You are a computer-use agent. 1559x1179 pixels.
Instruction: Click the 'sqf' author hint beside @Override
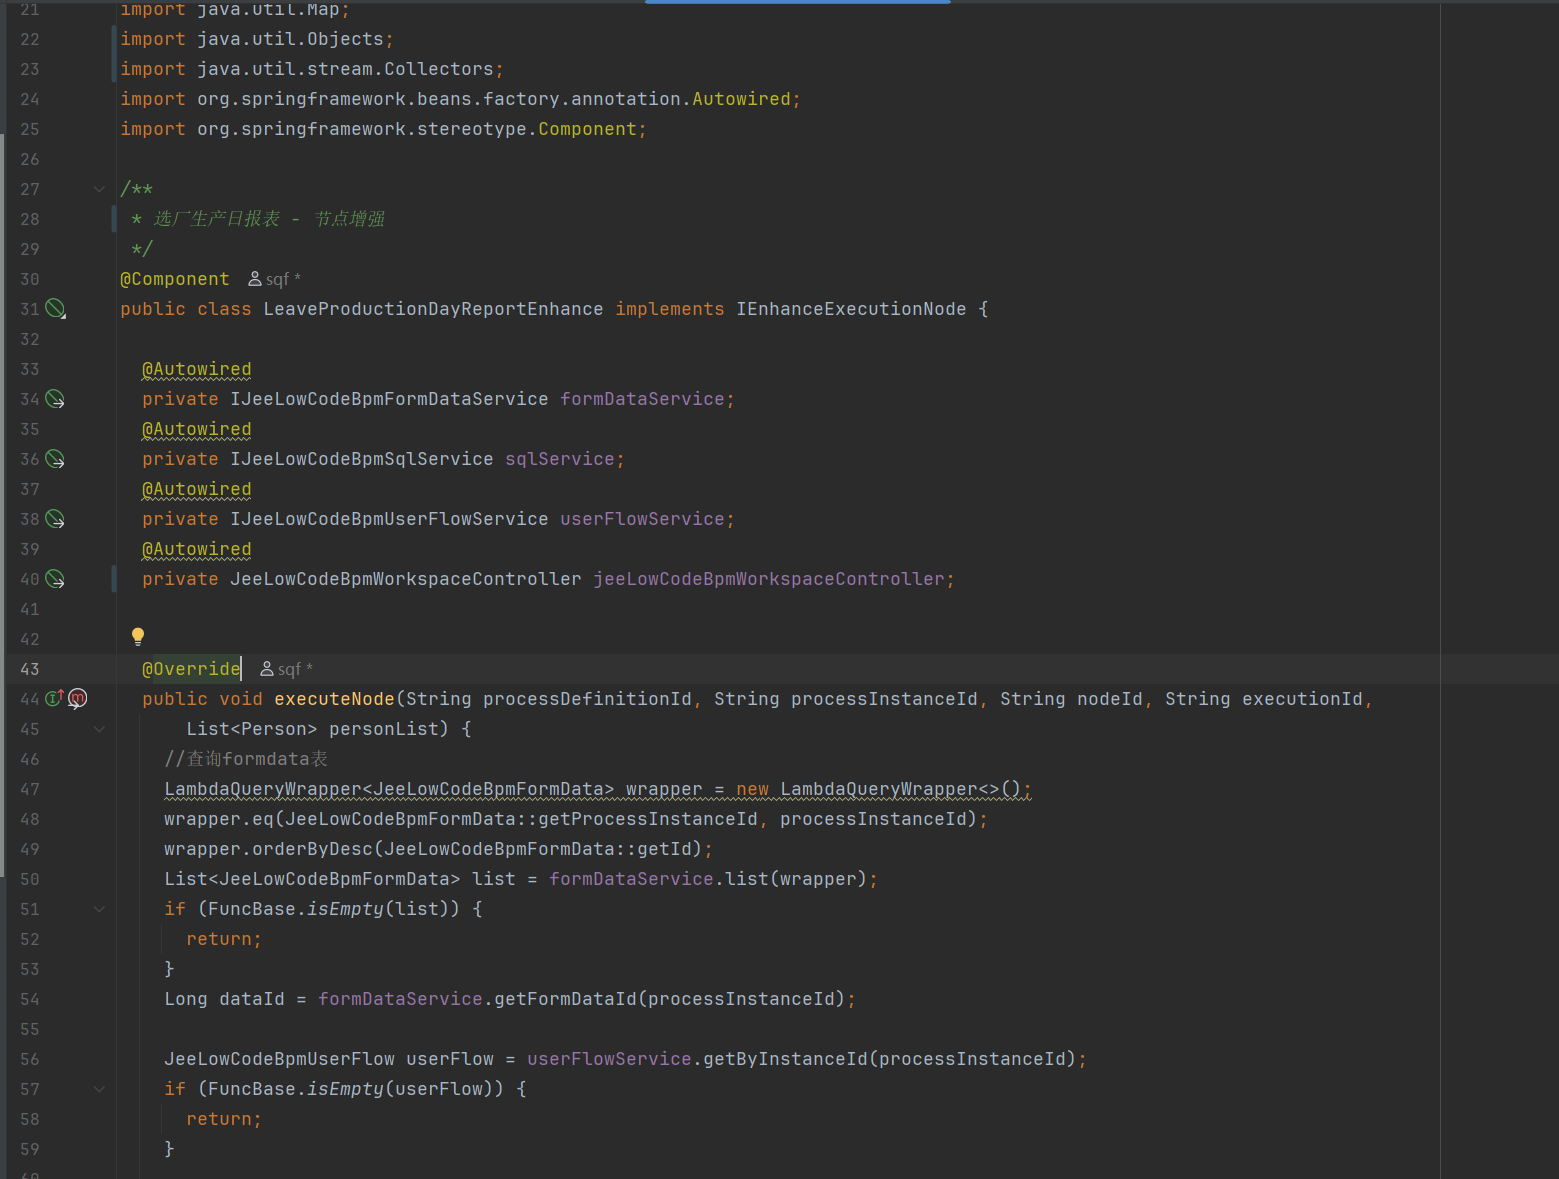(288, 669)
